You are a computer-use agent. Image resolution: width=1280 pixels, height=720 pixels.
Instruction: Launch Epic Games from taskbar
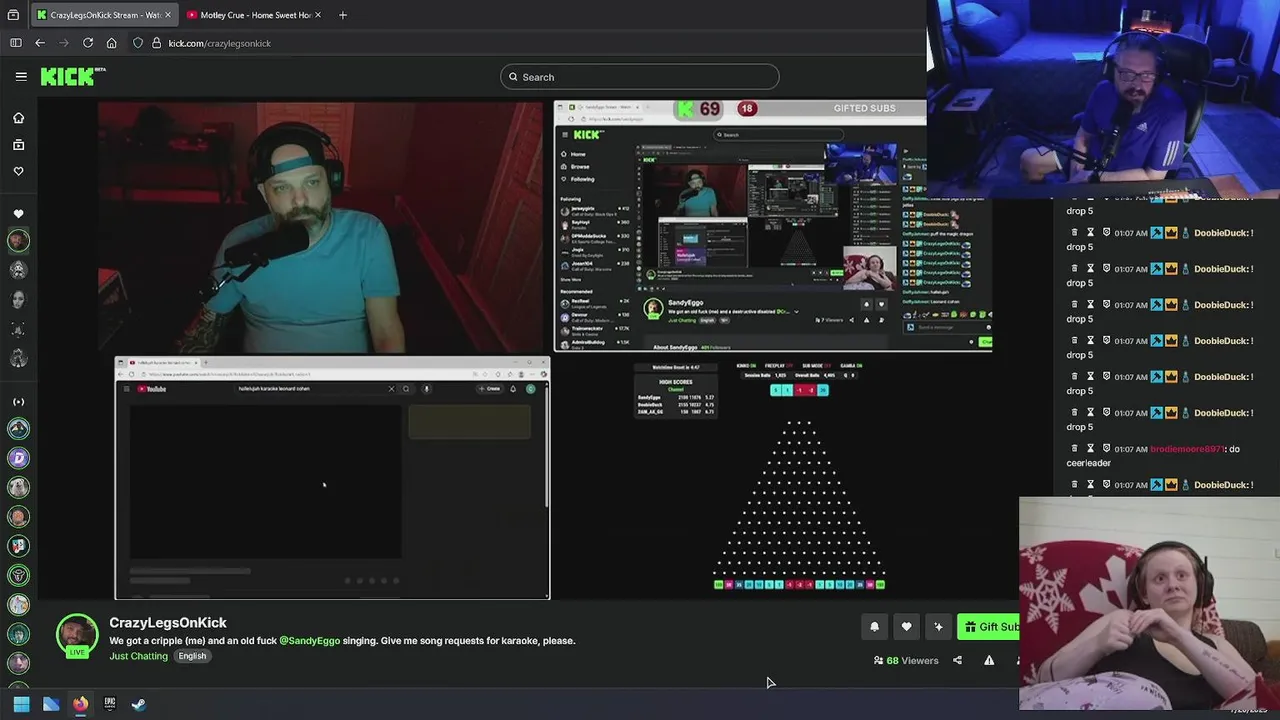pyautogui.click(x=110, y=704)
